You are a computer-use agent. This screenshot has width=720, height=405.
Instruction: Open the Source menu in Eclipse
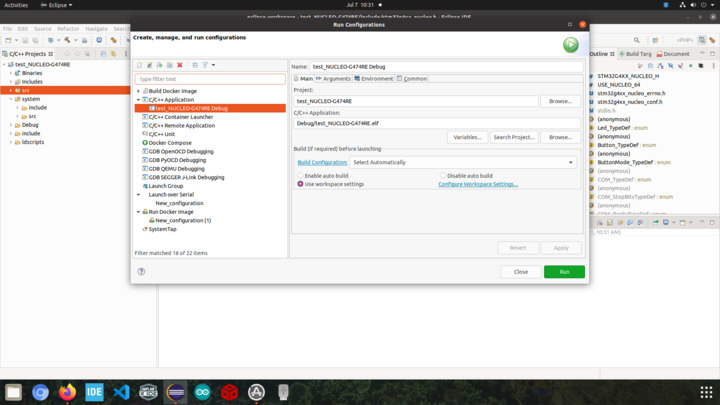pos(42,29)
